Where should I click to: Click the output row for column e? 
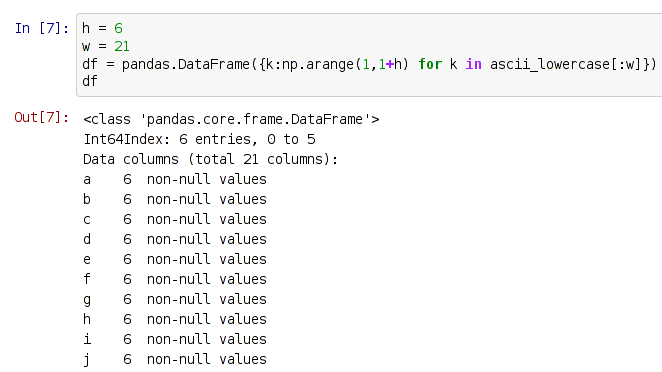pos(175,259)
